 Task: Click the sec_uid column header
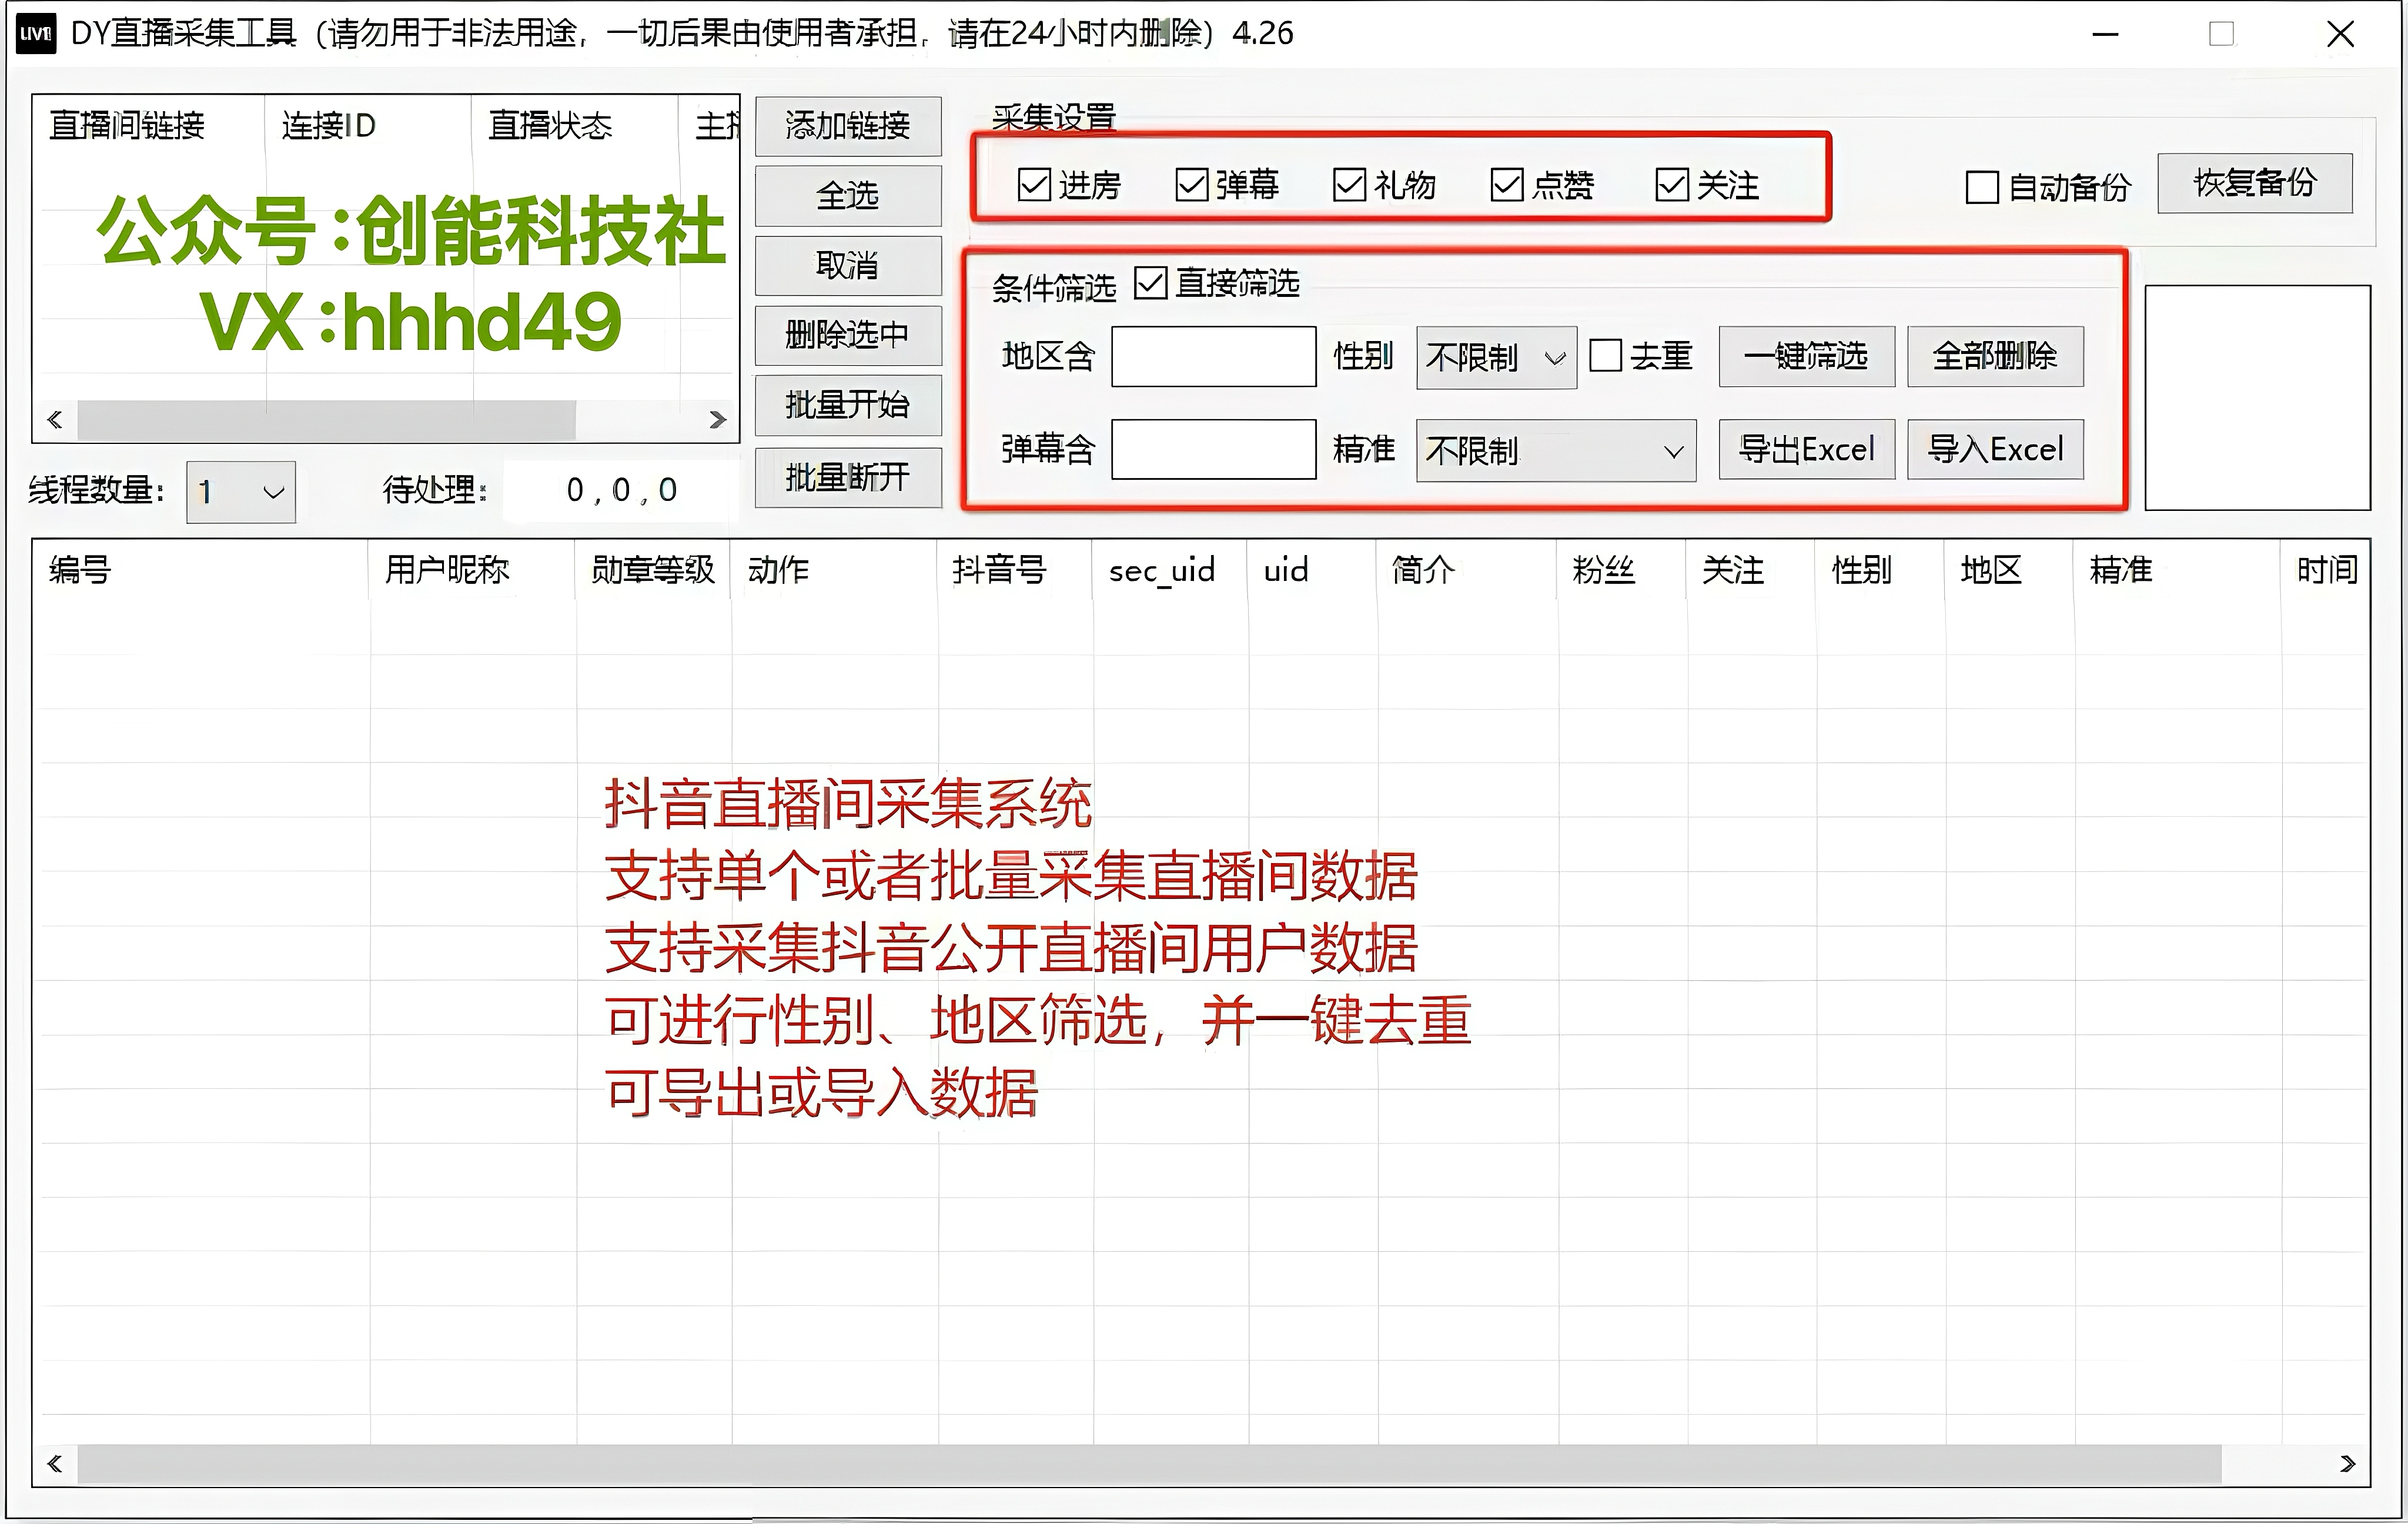coord(1170,570)
